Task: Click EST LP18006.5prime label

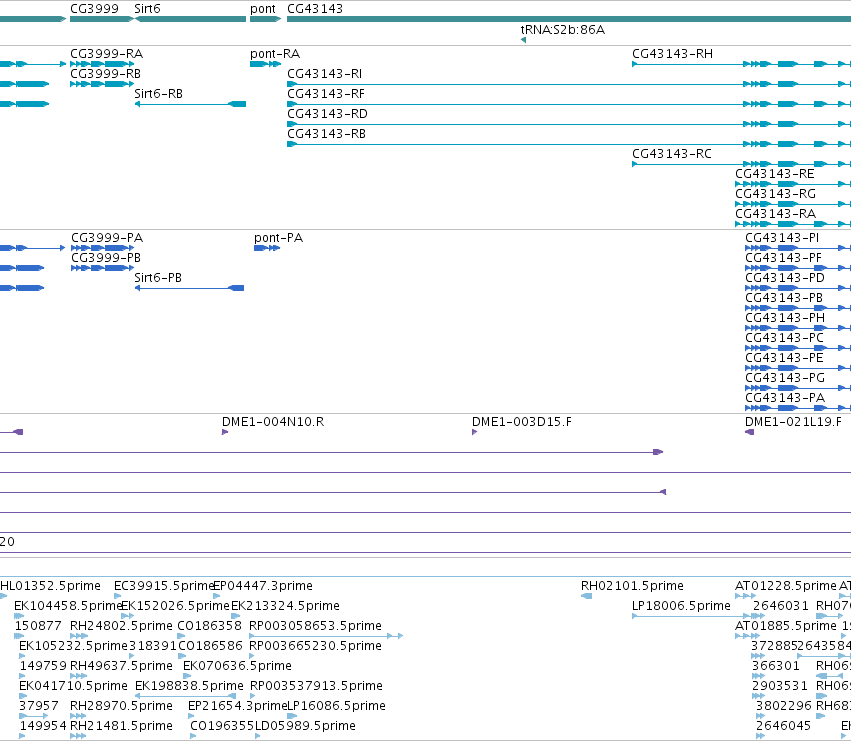Action: click(x=681, y=606)
